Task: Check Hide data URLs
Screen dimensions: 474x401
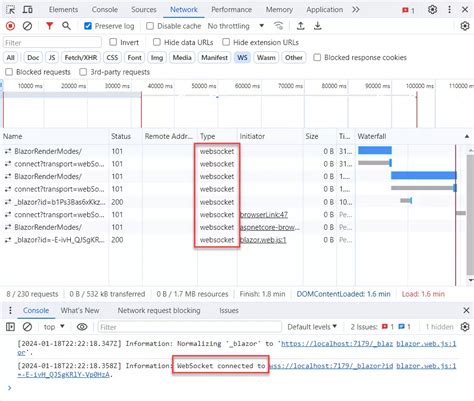Action: (x=157, y=42)
